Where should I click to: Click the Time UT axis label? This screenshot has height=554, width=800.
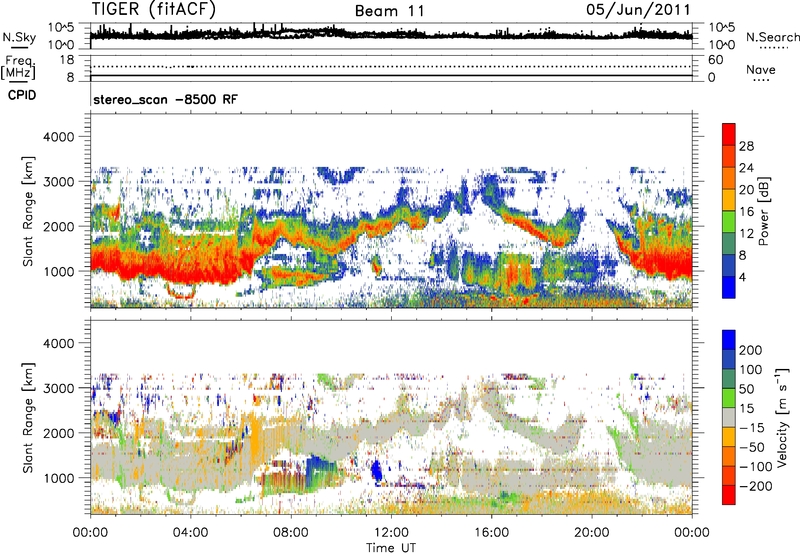[391, 548]
